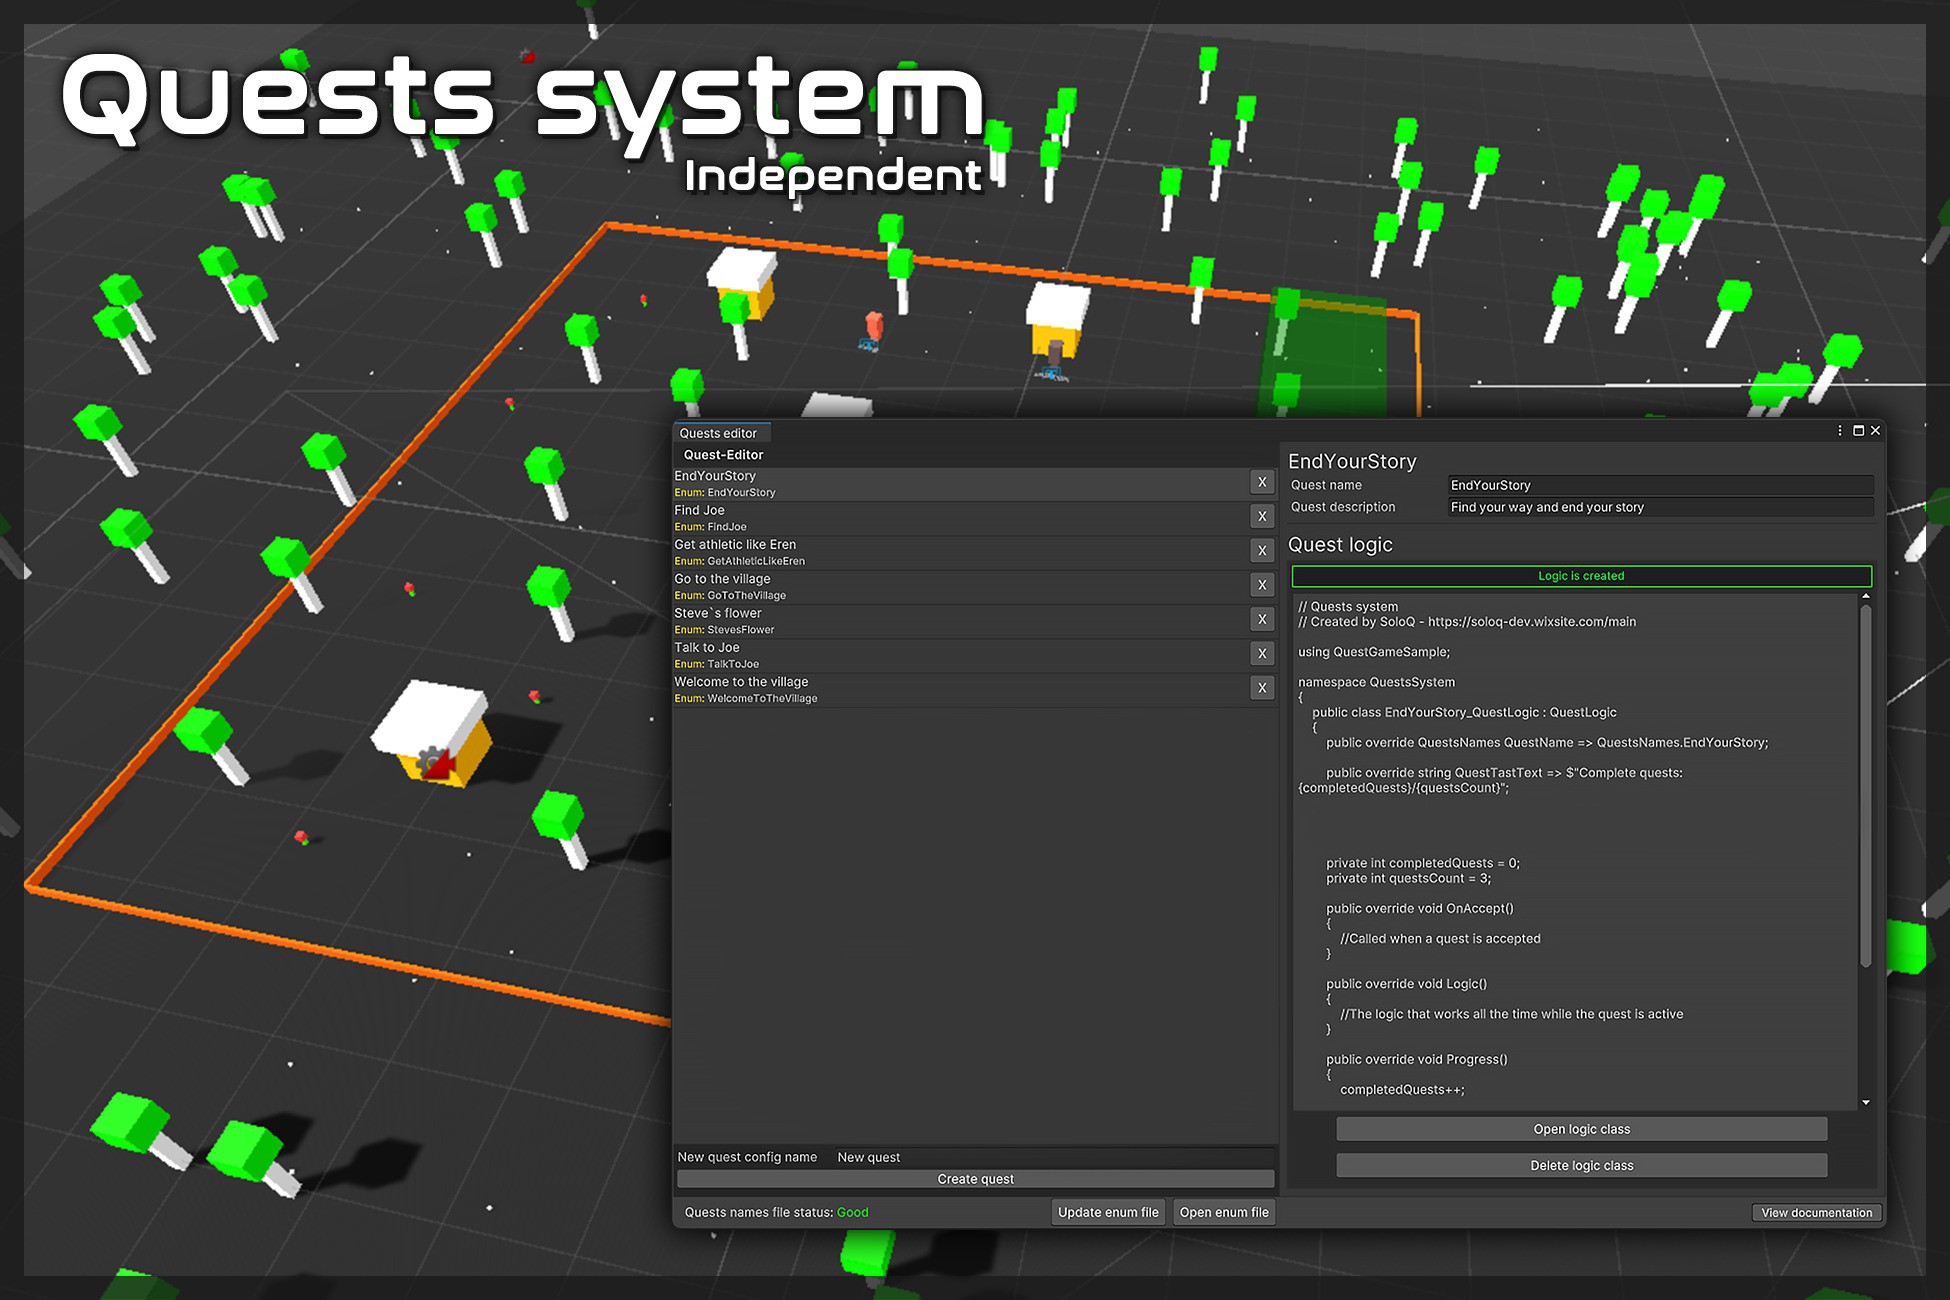Image resolution: width=1950 pixels, height=1300 pixels.
Task: Open the editor window kebab menu
Action: coord(1840,431)
